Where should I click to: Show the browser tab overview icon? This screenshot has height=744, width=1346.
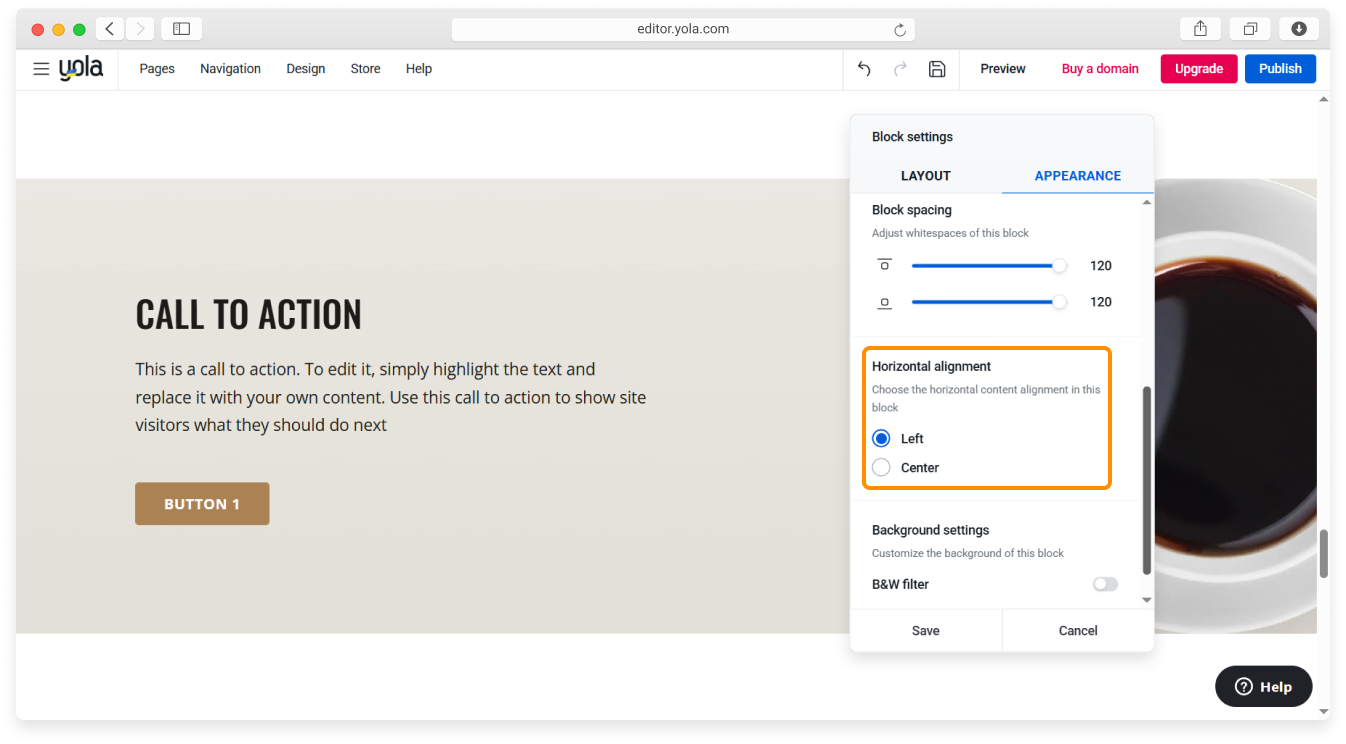[1250, 29]
